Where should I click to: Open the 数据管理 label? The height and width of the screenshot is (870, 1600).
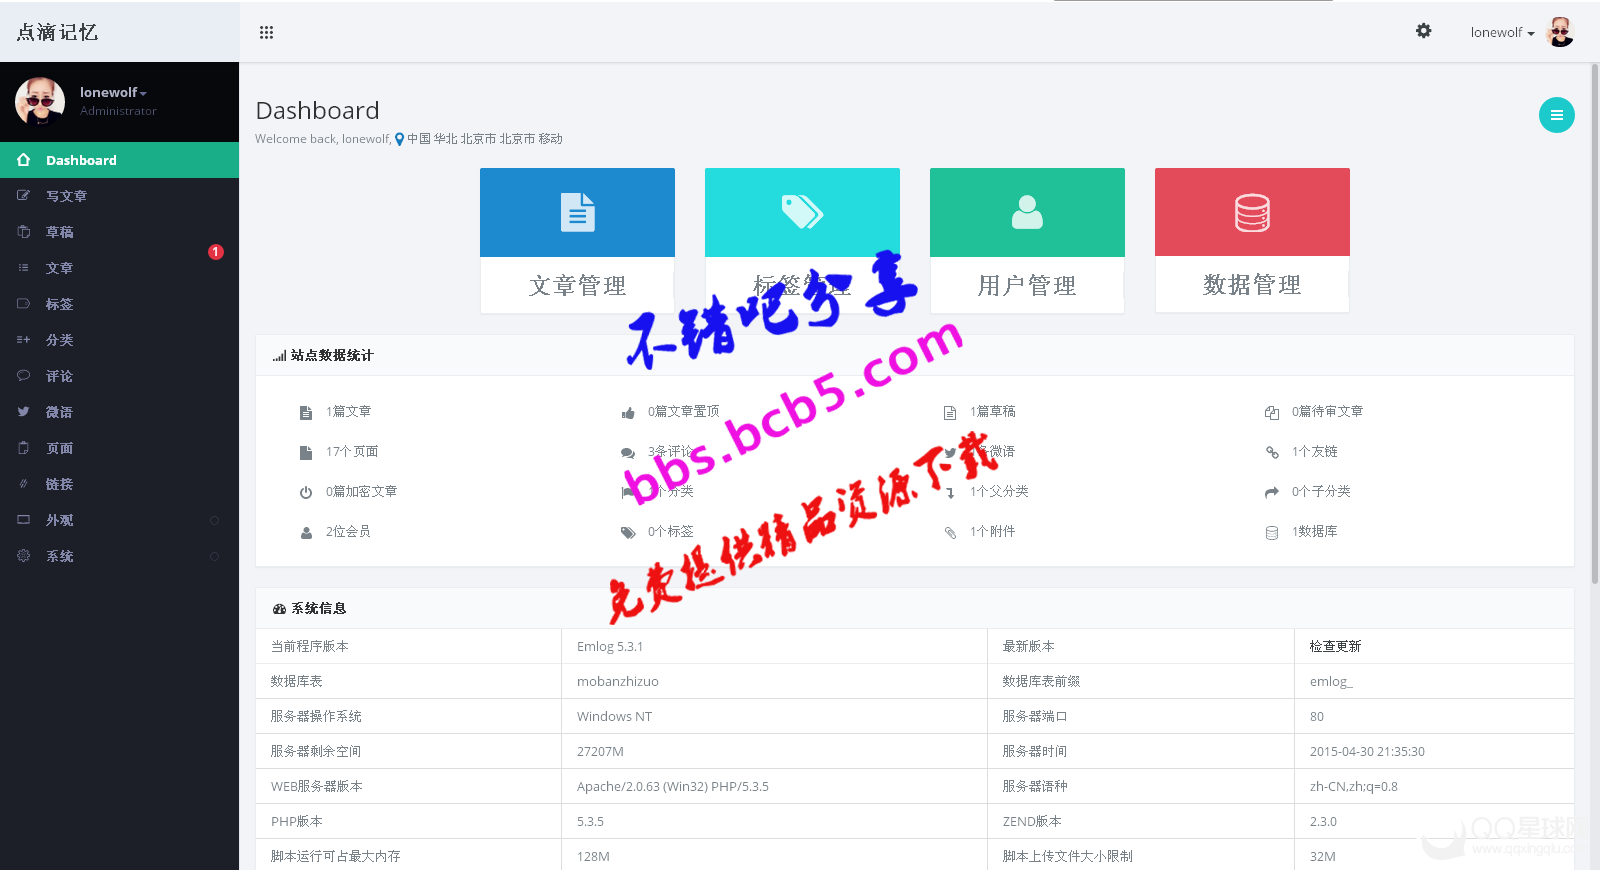pyautogui.click(x=1252, y=285)
